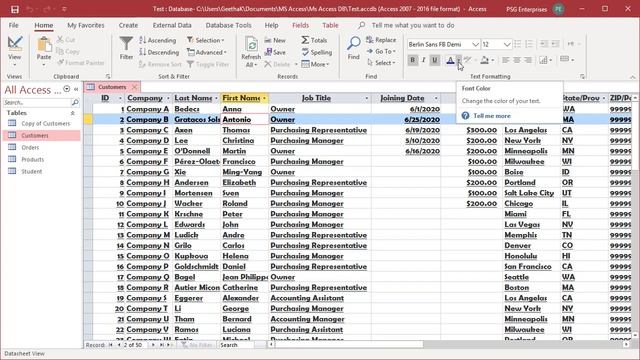The height and width of the screenshot is (360, 640).
Task: Open Company column filter dropdown arrow
Action: tap(168, 98)
